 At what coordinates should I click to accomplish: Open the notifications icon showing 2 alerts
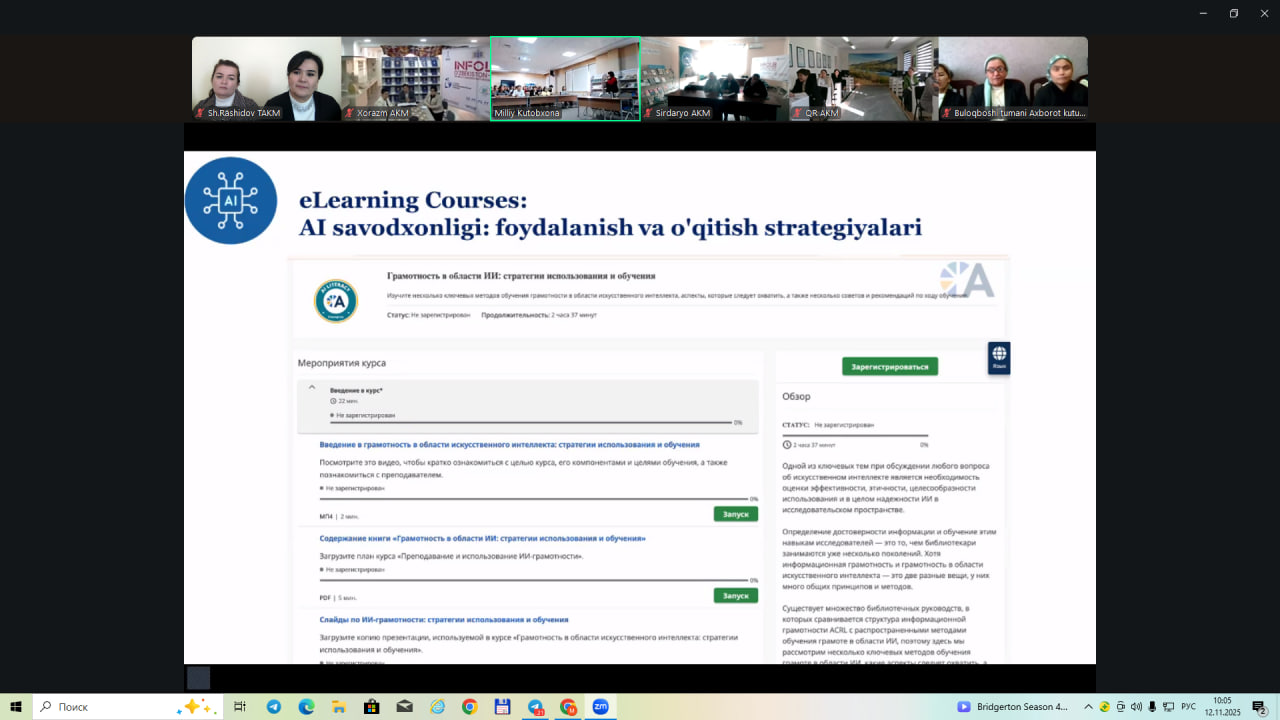(1258, 707)
